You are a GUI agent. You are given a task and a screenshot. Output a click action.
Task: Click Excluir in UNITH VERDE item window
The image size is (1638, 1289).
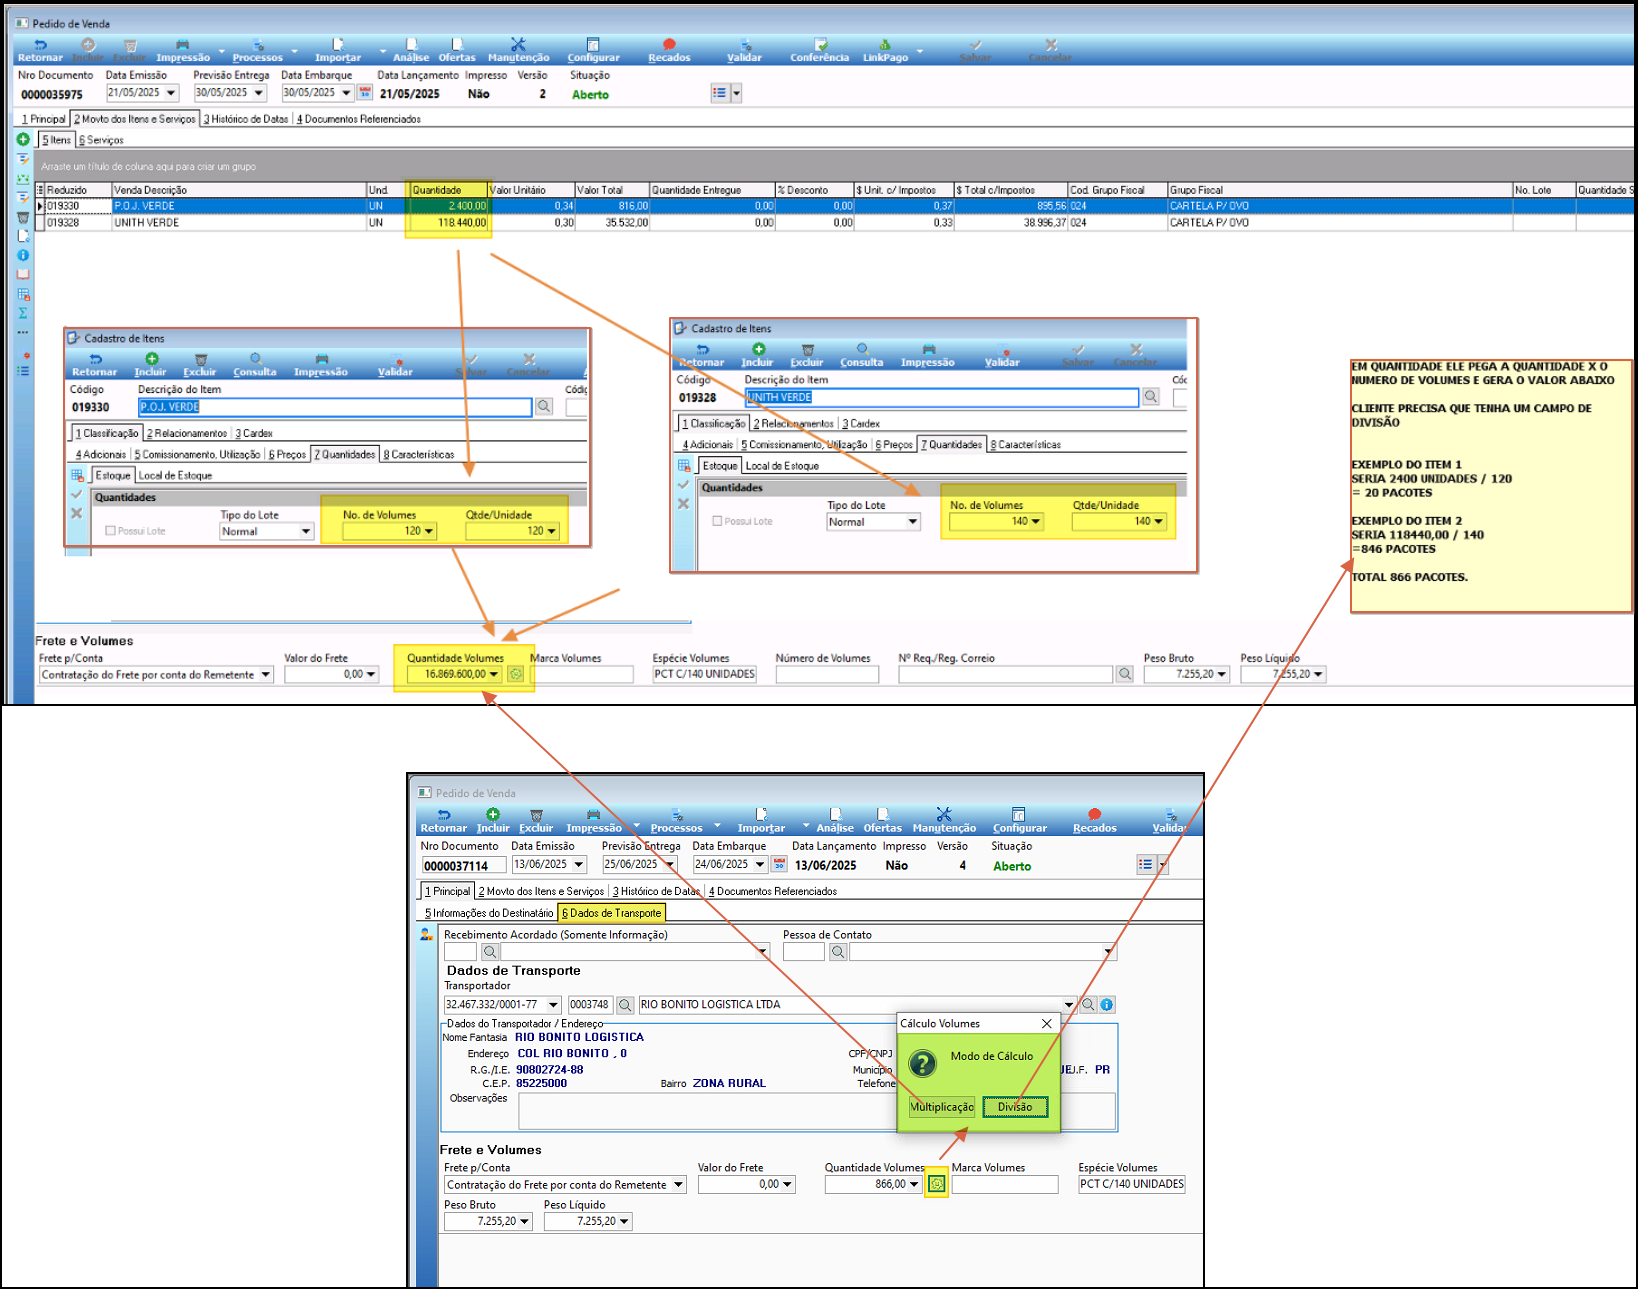(807, 355)
